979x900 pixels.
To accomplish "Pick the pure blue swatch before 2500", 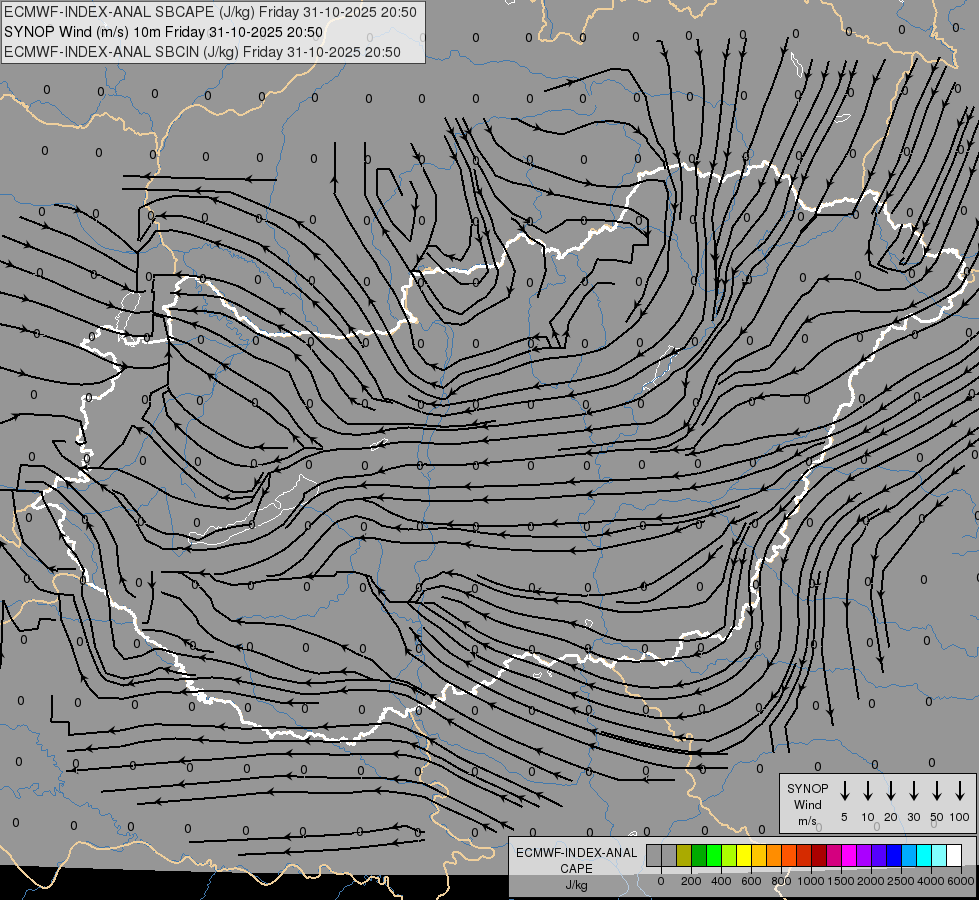I will click(894, 855).
